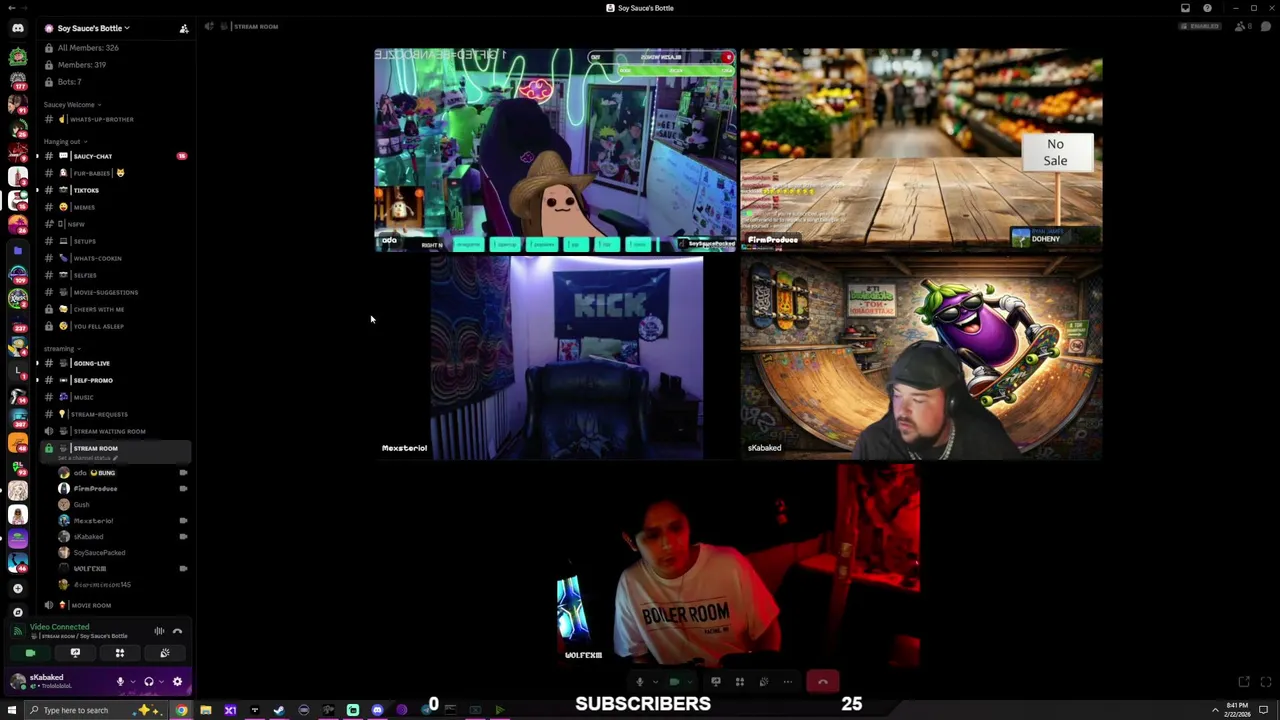Open the self-promo channel
The height and width of the screenshot is (720, 1280).
tap(115, 380)
